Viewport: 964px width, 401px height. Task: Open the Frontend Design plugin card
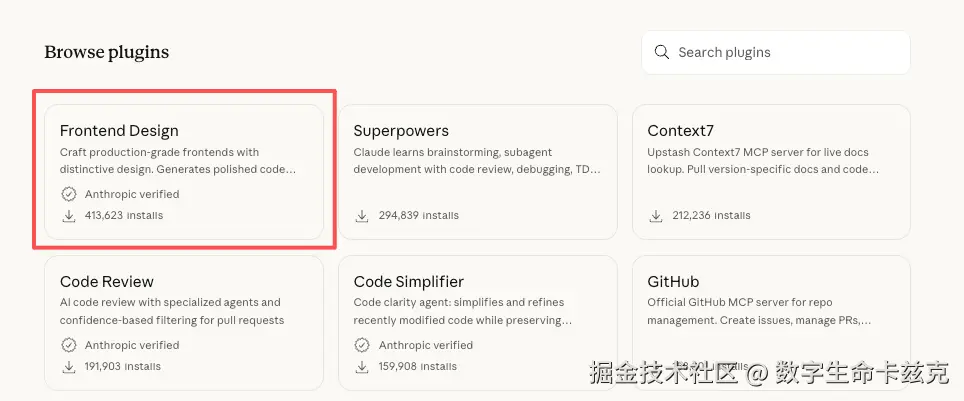pos(184,170)
